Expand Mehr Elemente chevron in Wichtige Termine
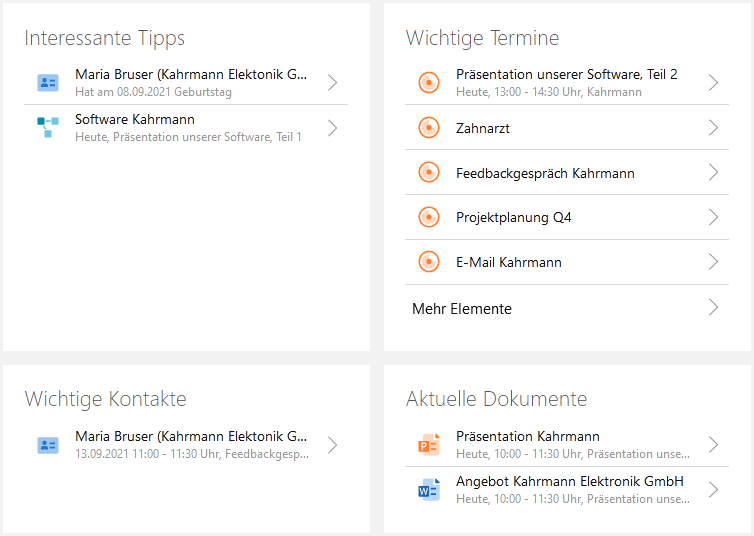The width and height of the screenshot is (754, 536). click(x=713, y=308)
